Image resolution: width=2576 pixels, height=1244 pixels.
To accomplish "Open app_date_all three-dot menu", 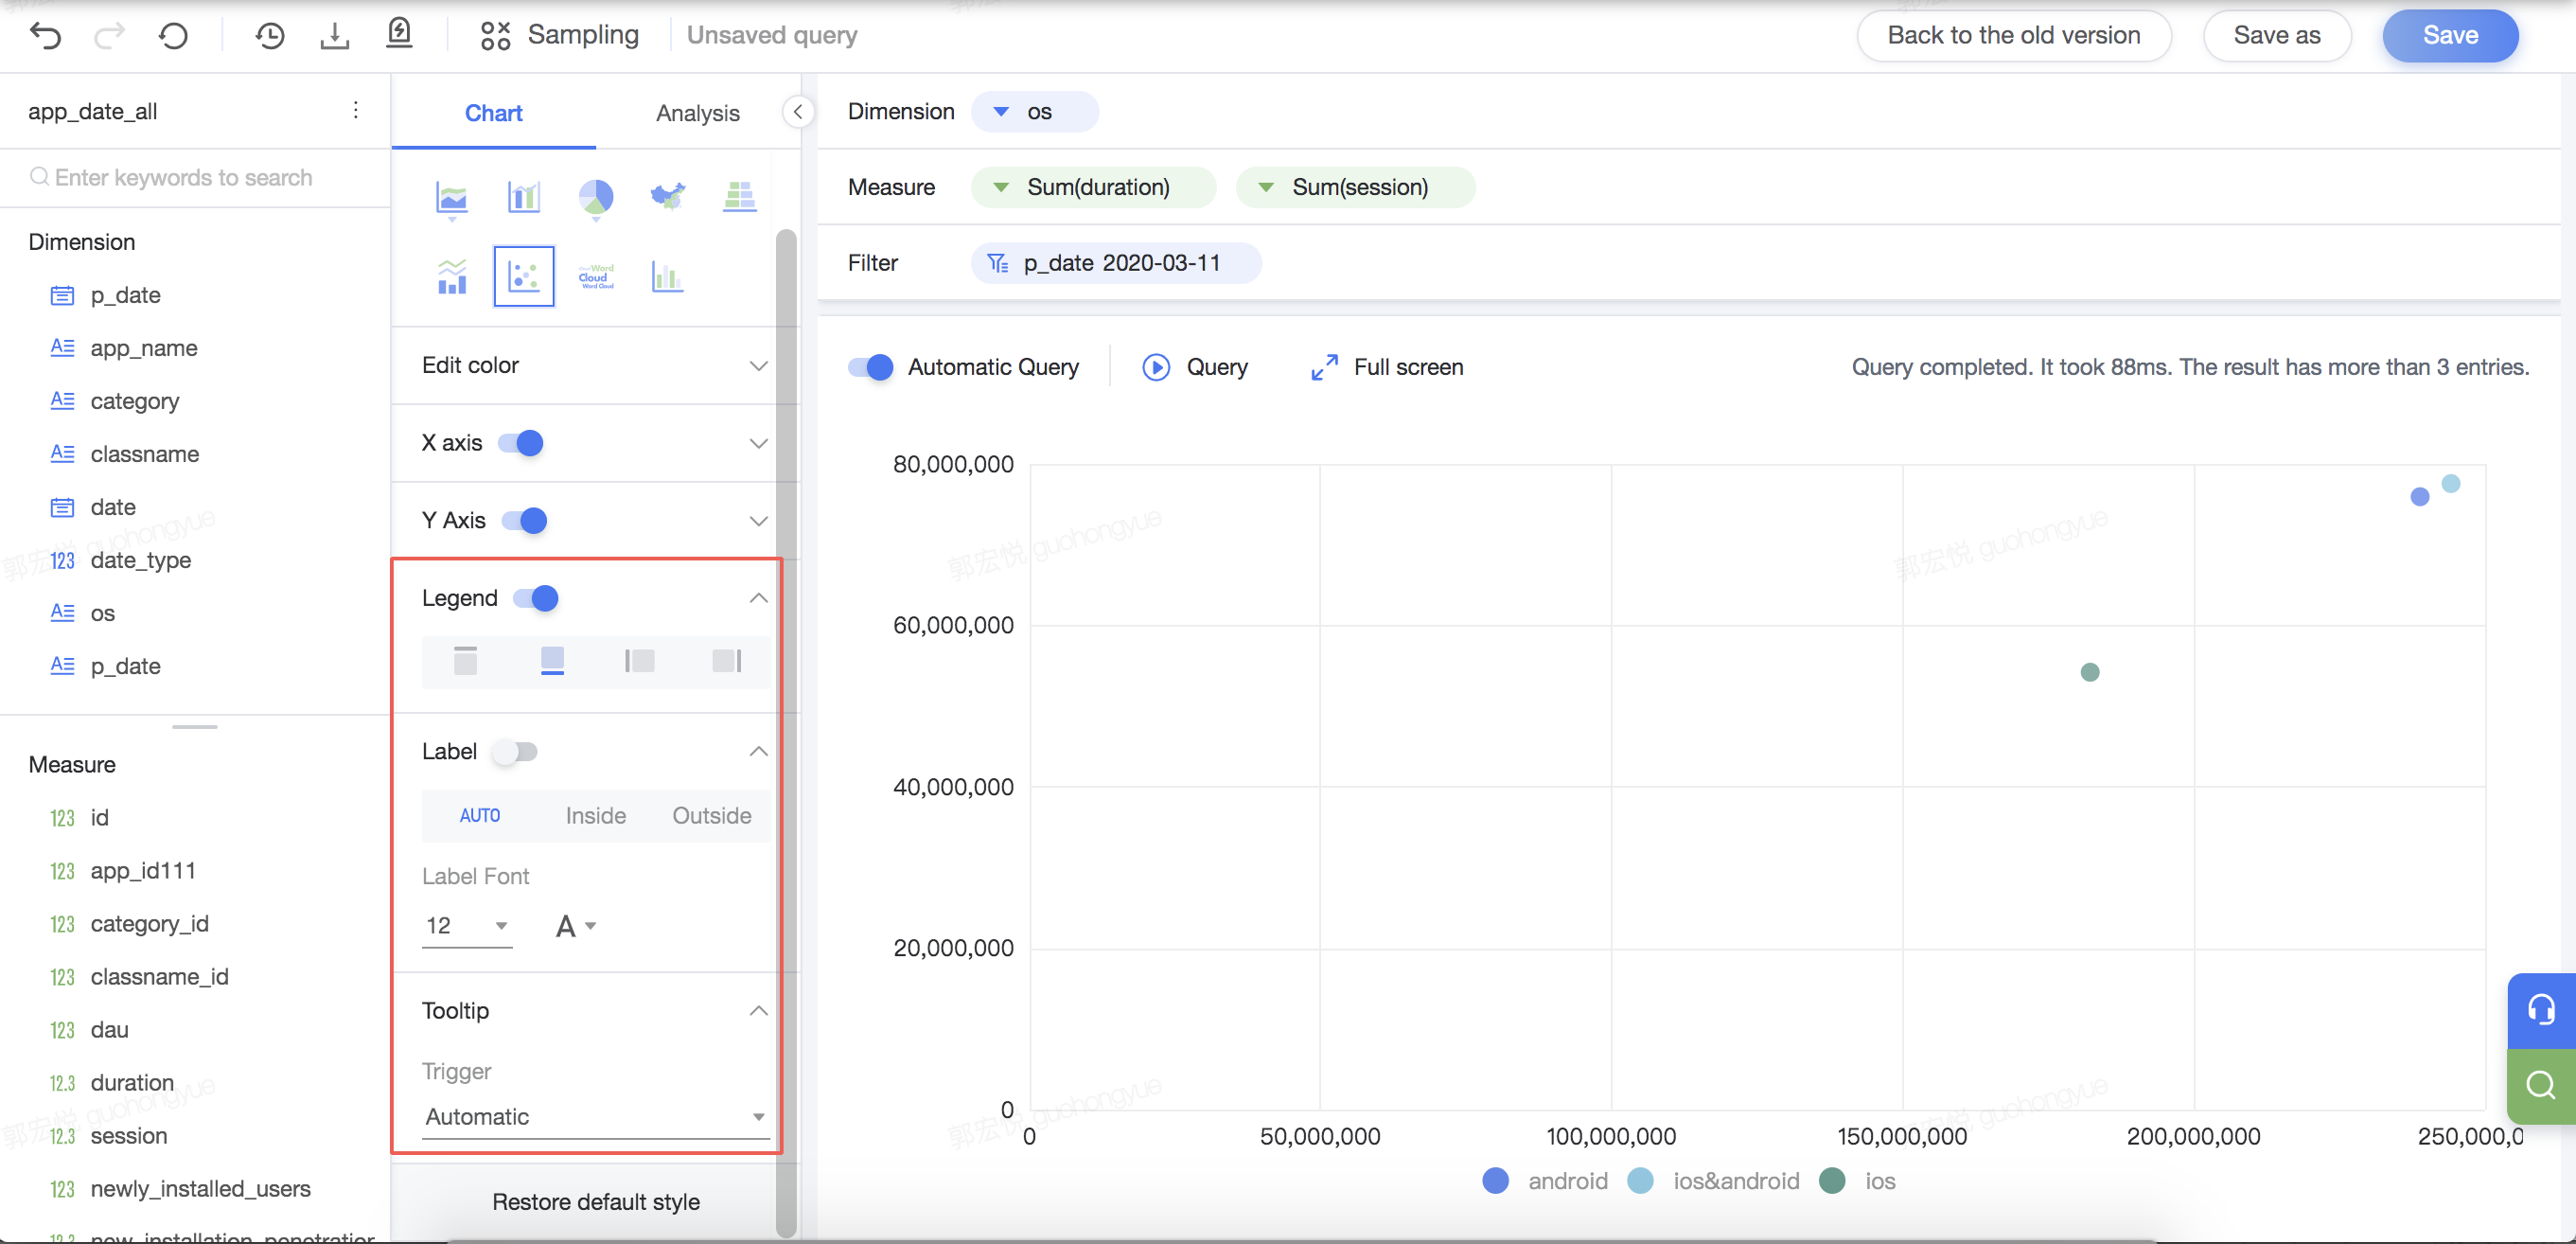I will 355,110.
